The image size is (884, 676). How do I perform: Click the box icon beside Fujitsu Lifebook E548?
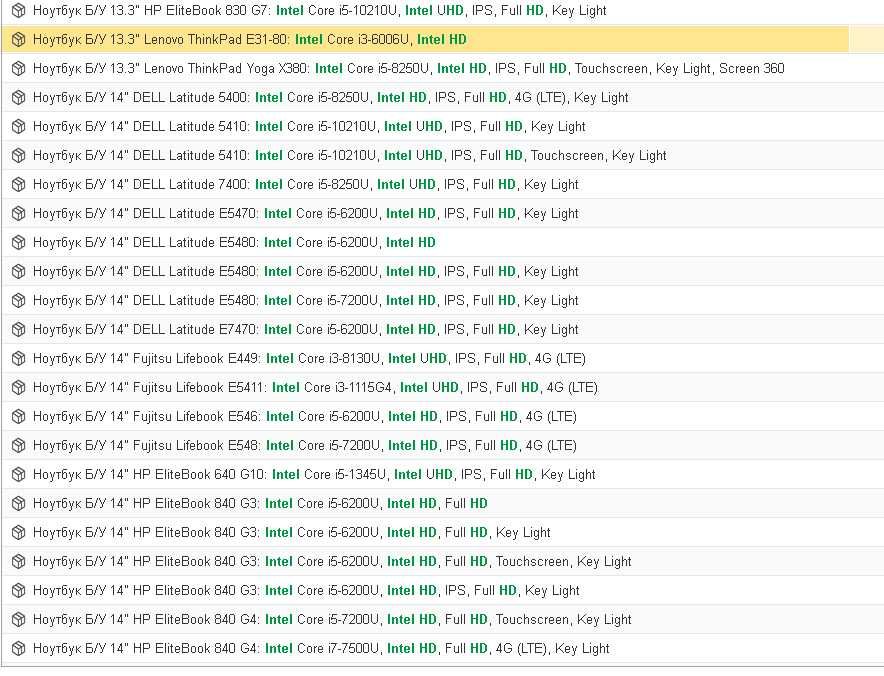pyautogui.click(x=19, y=445)
